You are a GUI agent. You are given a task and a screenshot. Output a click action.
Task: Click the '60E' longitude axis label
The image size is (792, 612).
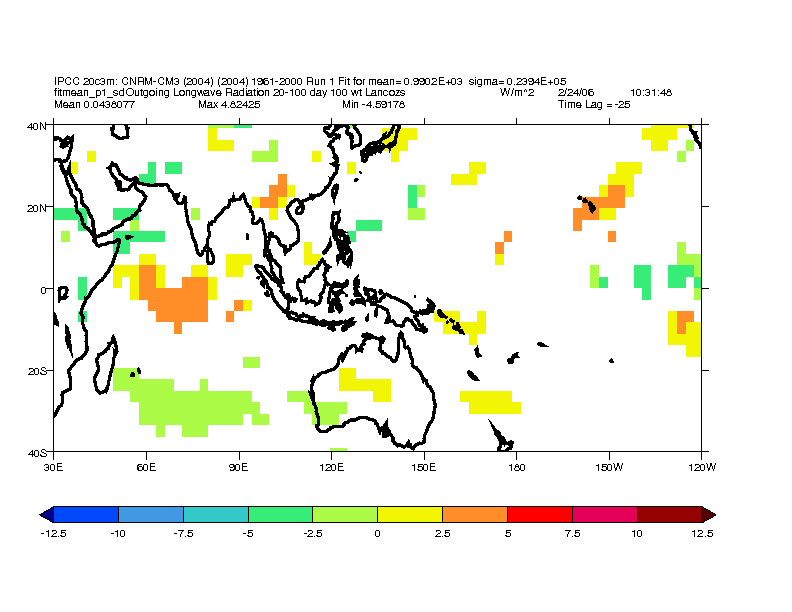click(146, 467)
